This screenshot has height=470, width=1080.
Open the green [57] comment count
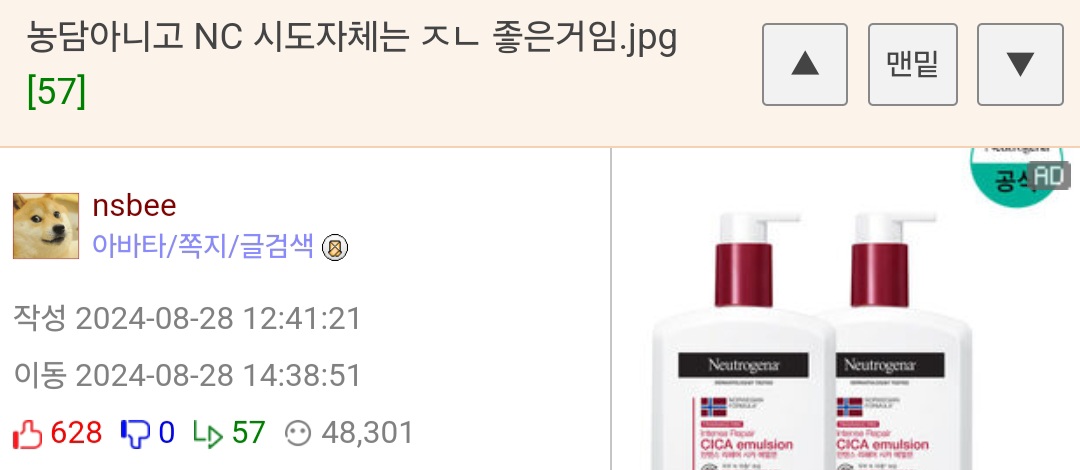[56, 92]
